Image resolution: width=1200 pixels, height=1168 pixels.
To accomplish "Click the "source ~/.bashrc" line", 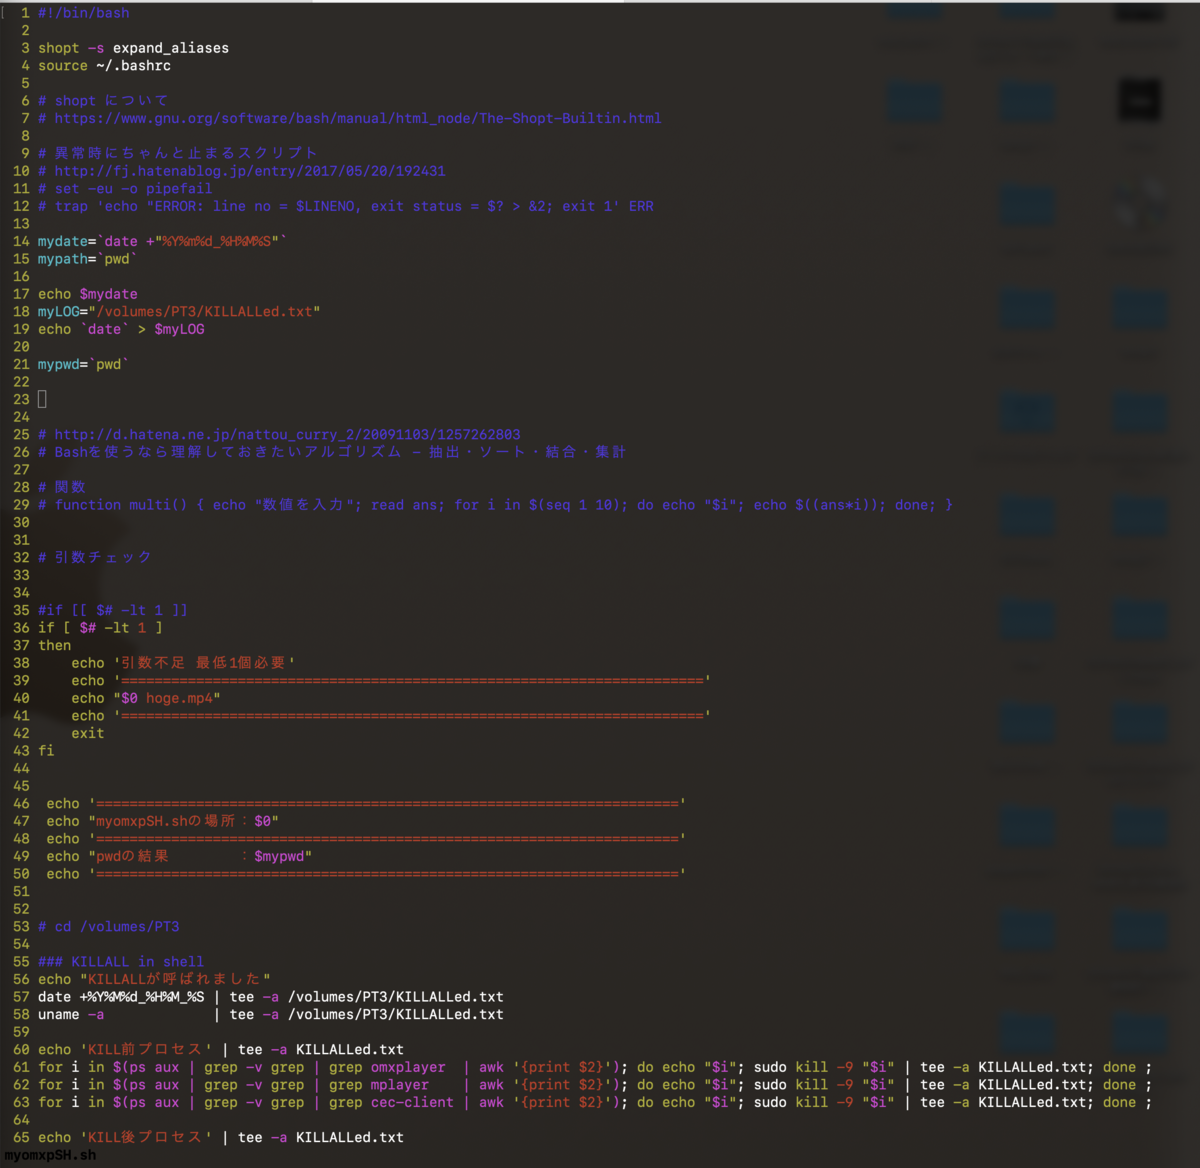I will [x=104, y=66].
